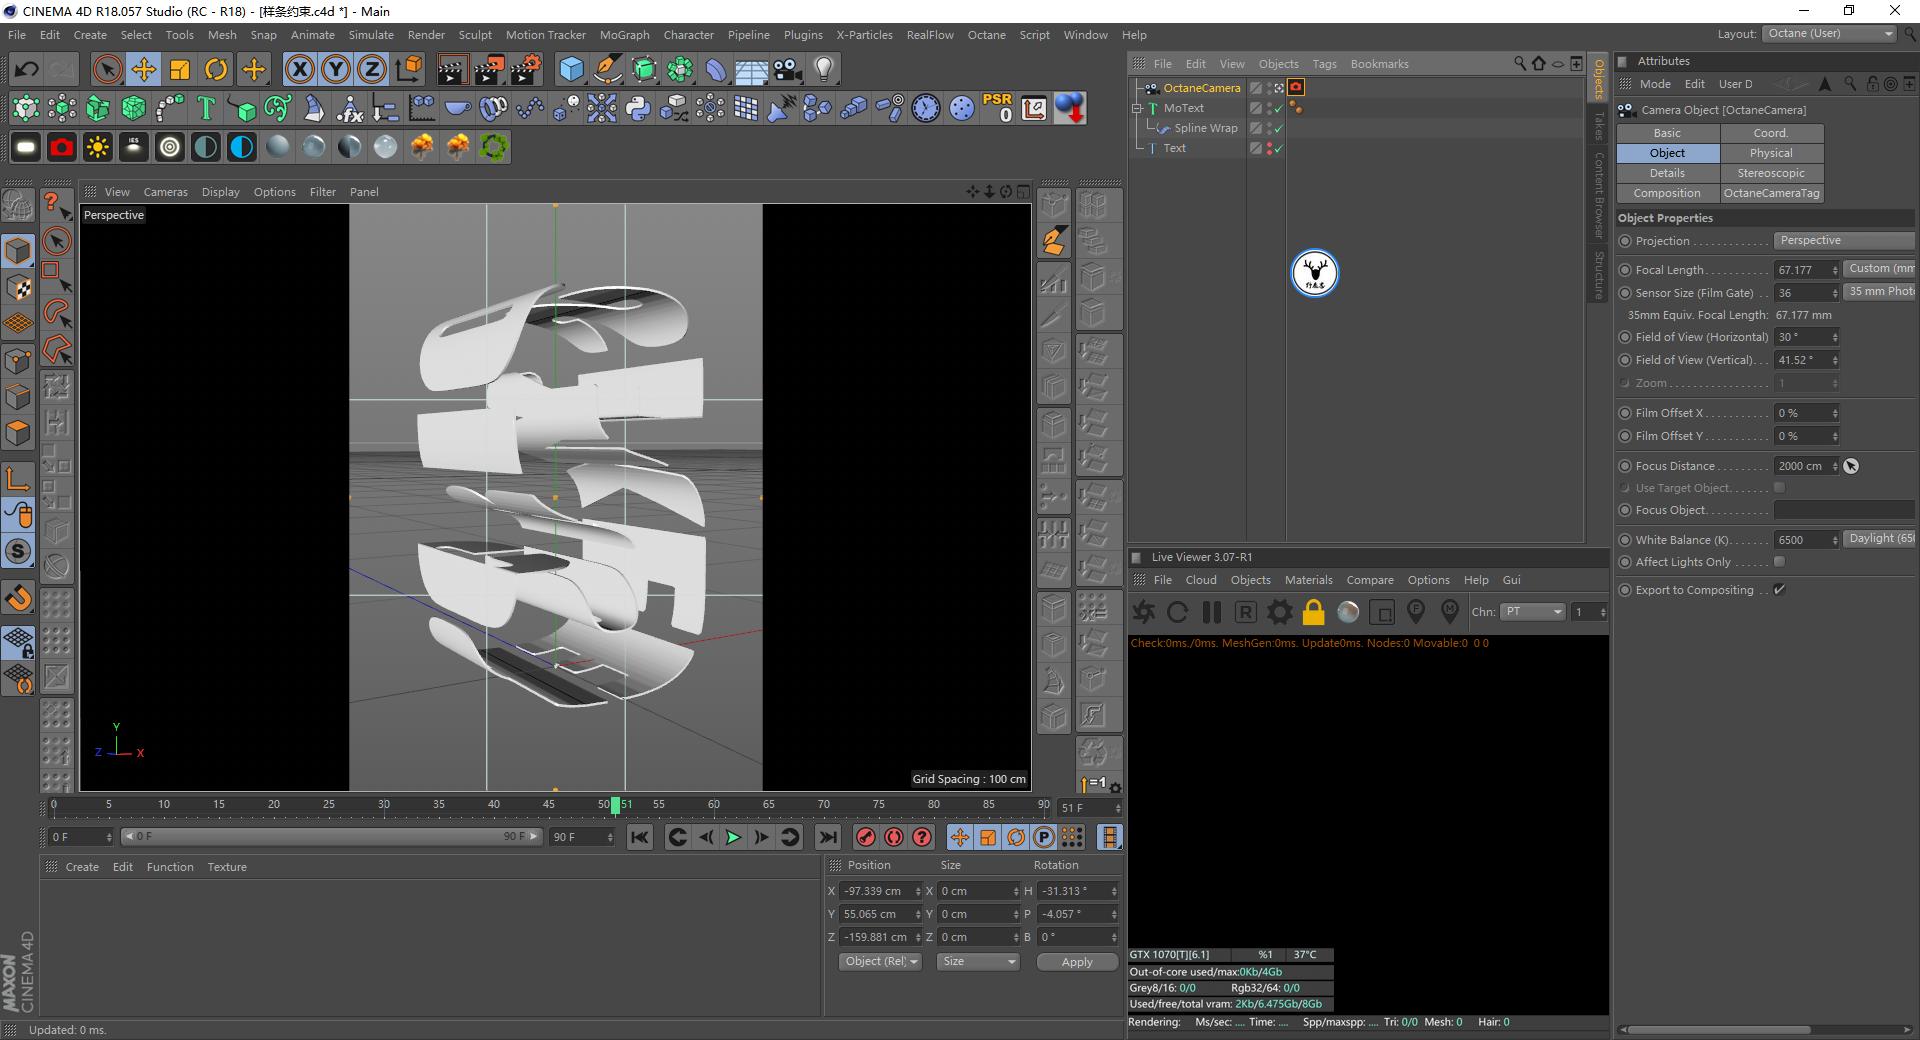Click the Region render icon in Live Viewer
This screenshot has height=1040, width=1920.
tap(1383, 612)
